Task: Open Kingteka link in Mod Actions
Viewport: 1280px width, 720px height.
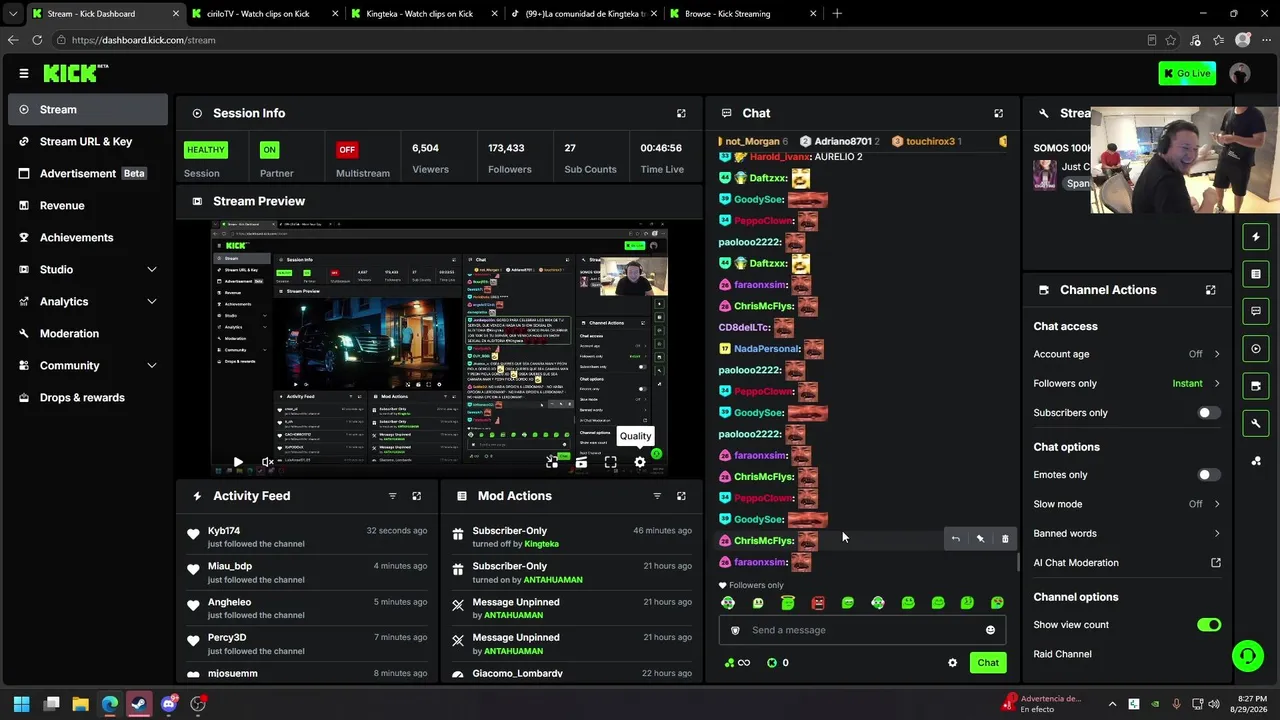Action: (542, 544)
